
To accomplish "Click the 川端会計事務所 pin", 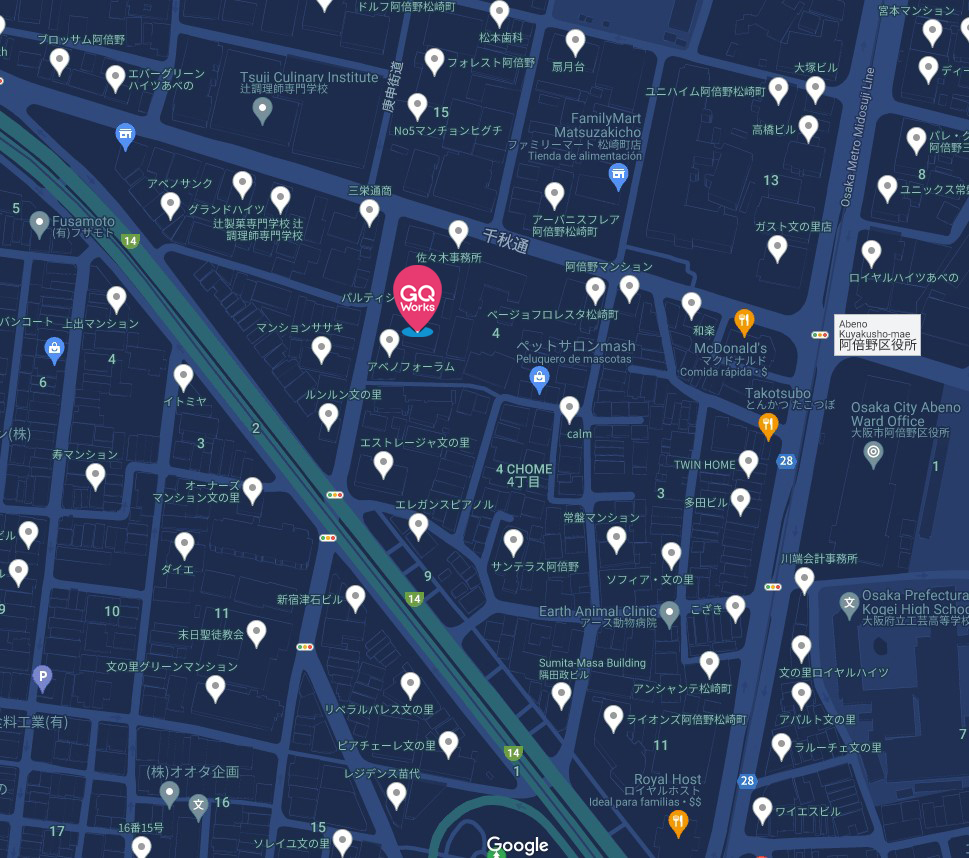I will [804, 582].
